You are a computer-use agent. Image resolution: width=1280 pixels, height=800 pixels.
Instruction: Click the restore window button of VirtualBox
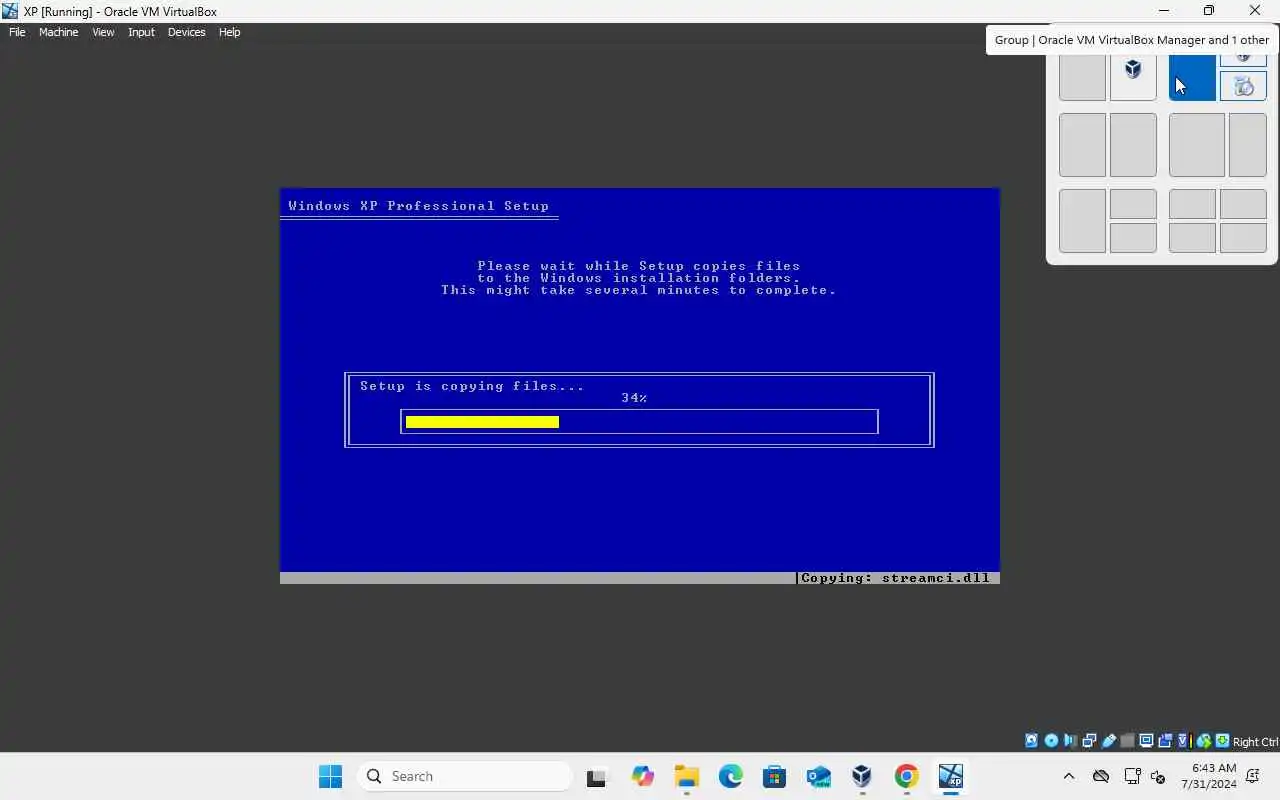pos(1209,11)
